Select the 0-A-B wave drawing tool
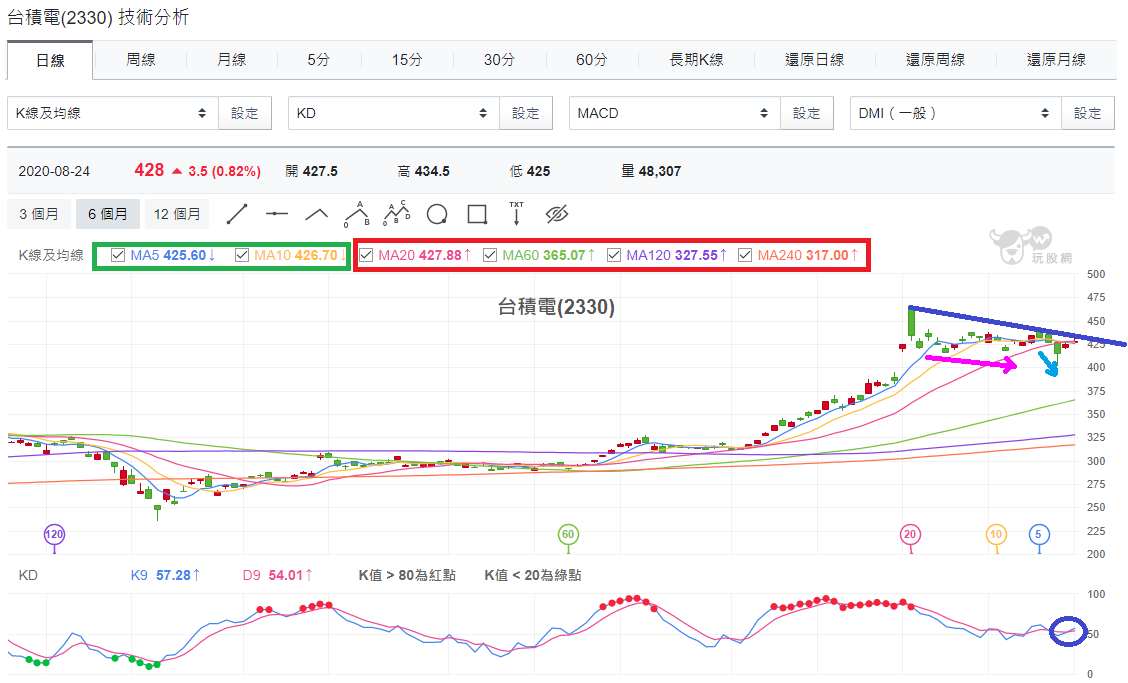 [357, 214]
